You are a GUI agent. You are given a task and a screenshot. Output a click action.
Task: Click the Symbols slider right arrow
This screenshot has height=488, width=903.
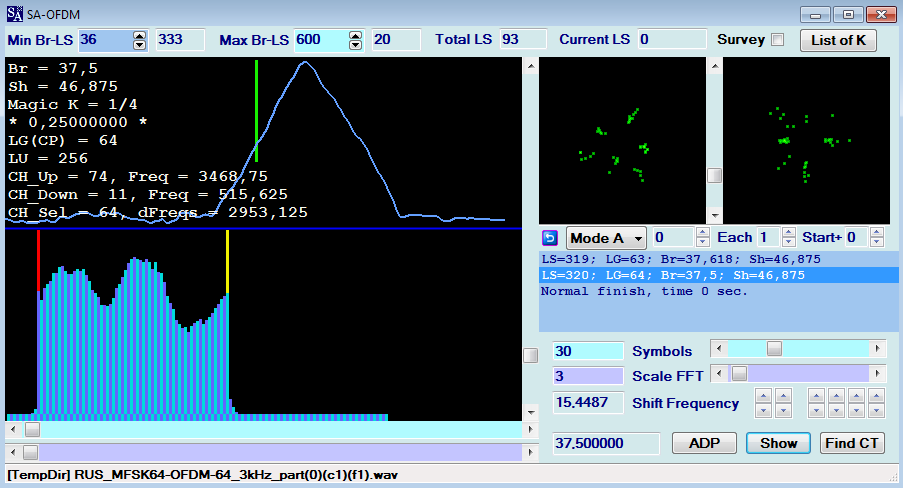tap(878, 348)
